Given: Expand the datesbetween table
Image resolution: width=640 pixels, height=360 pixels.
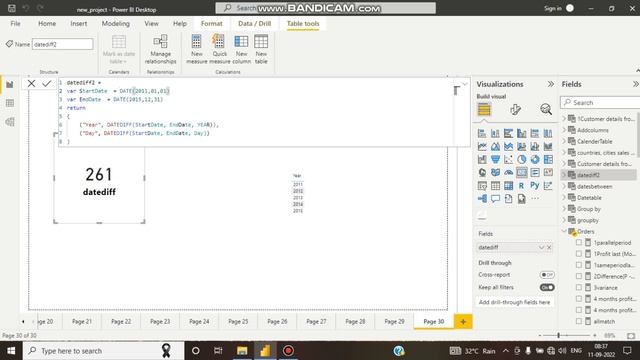Looking at the screenshot, I should click(564, 187).
